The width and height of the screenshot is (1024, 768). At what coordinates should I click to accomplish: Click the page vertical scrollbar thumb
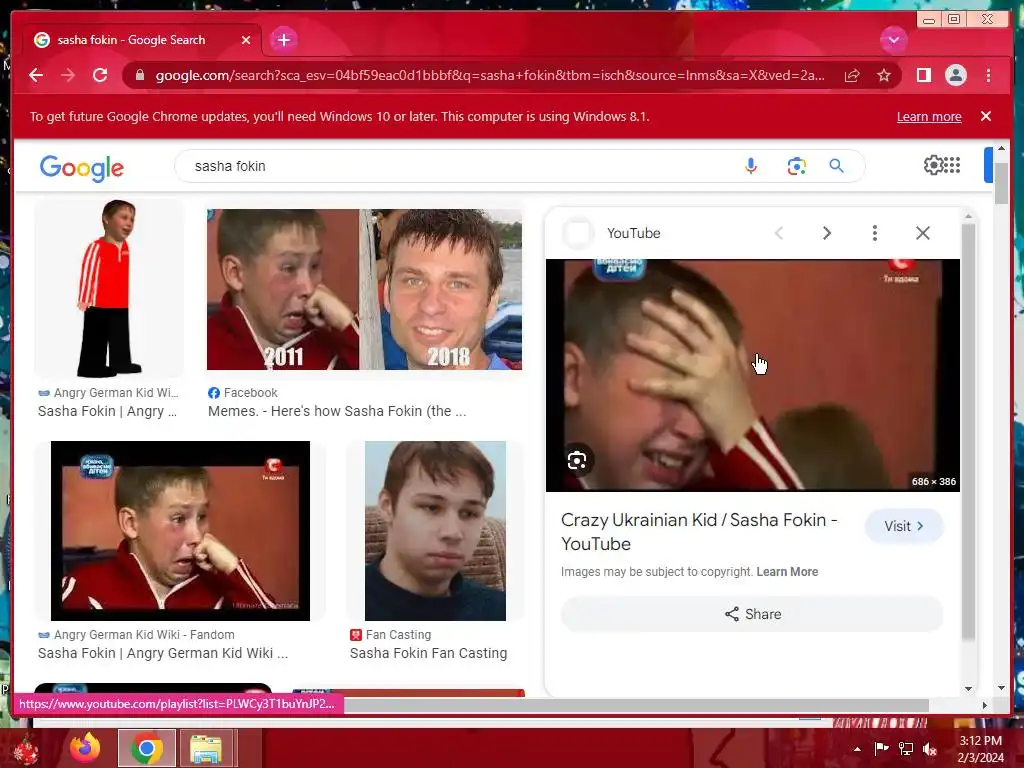[x=1001, y=182]
